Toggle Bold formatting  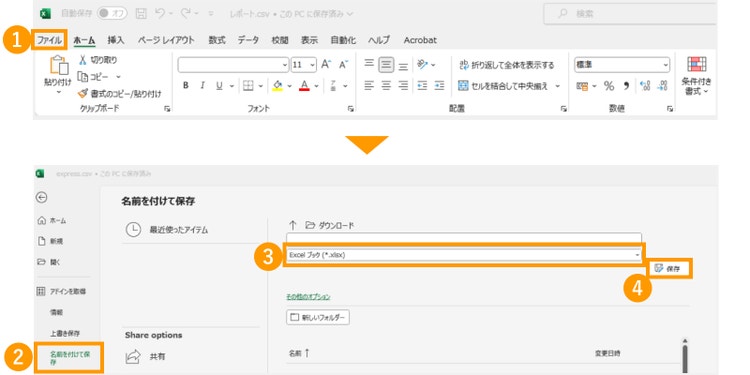186,86
